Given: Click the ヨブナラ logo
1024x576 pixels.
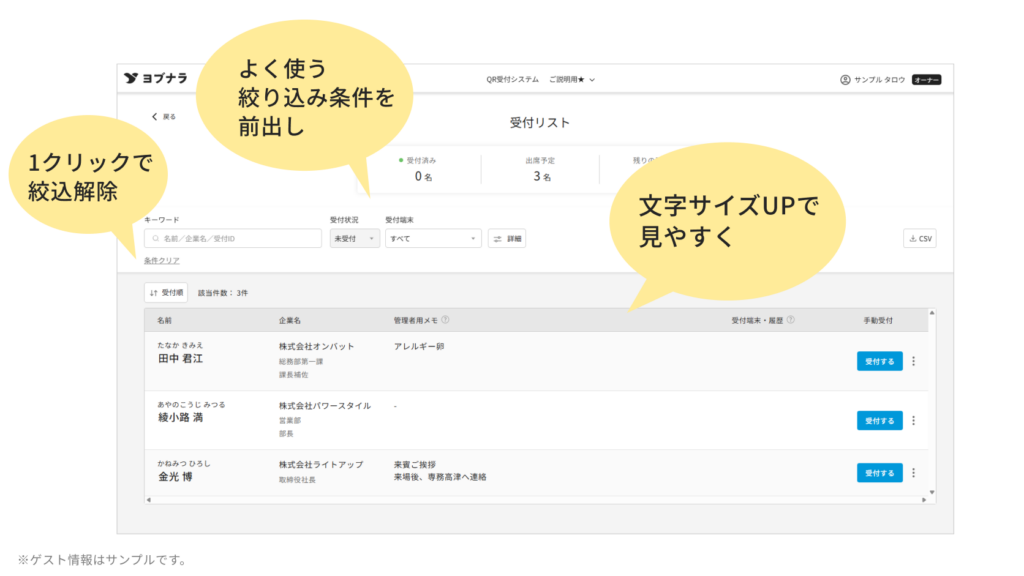Looking at the screenshot, I should pyautogui.click(x=155, y=78).
